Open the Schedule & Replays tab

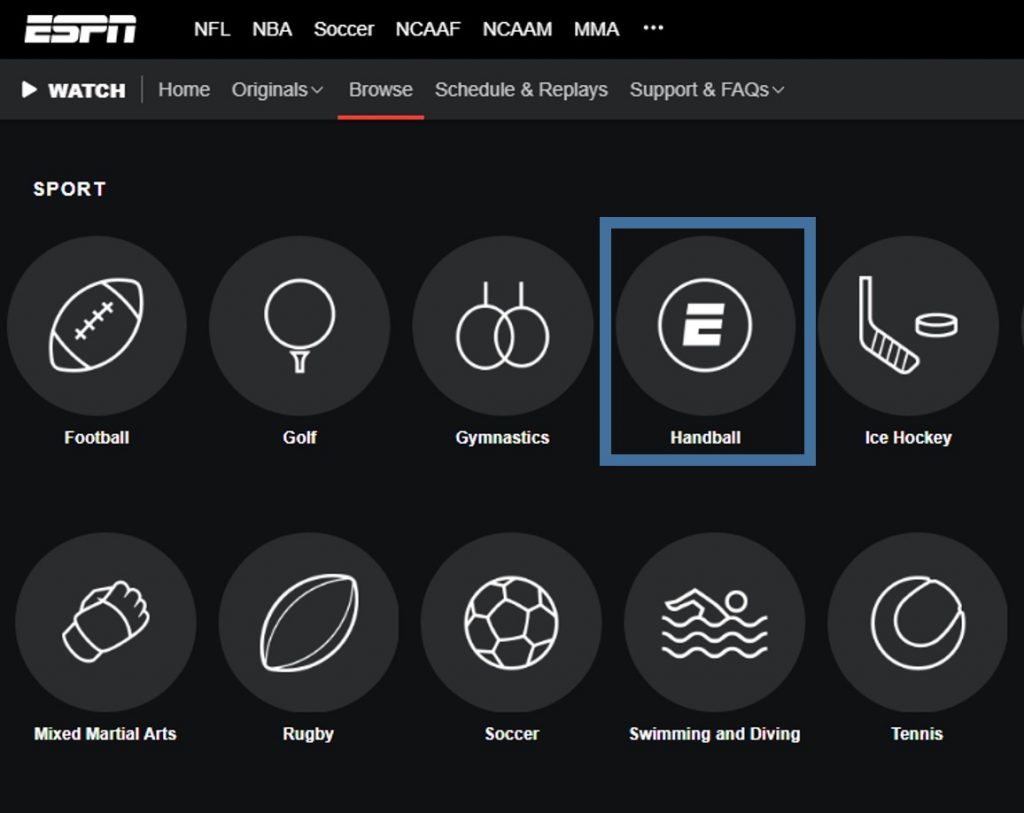521,89
